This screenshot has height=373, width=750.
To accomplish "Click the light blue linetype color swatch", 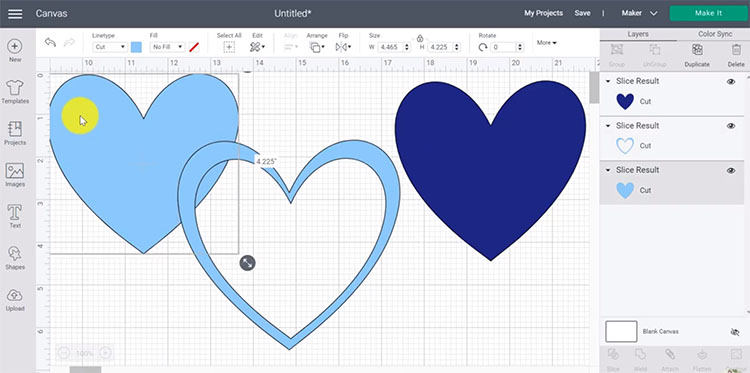I will tap(136, 47).
